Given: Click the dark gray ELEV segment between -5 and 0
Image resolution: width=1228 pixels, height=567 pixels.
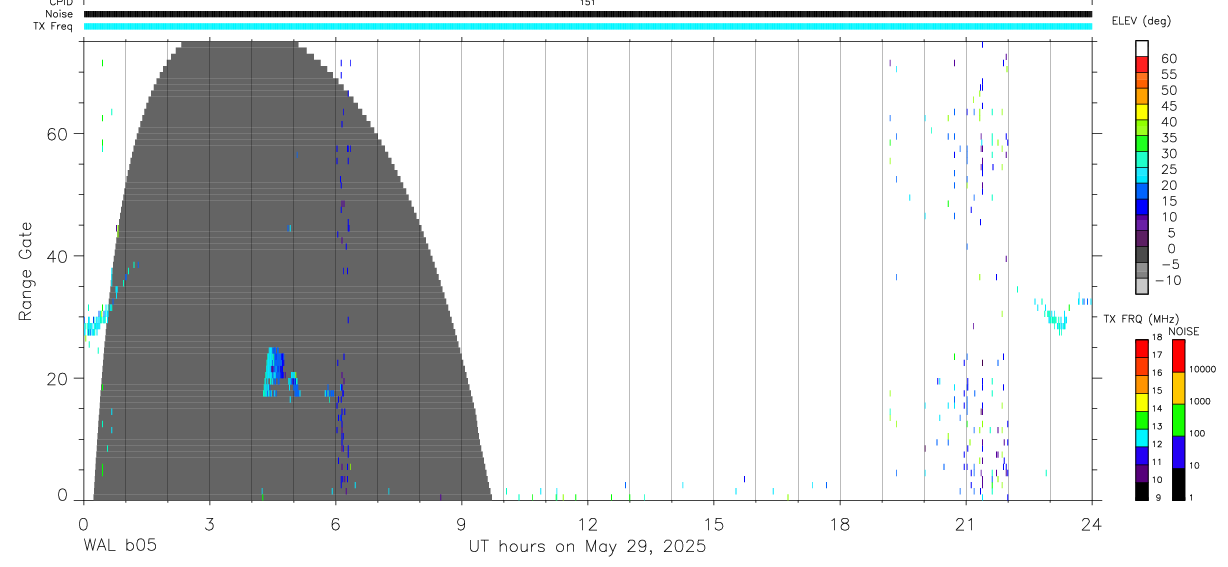Looking at the screenshot, I should pos(1142,255).
